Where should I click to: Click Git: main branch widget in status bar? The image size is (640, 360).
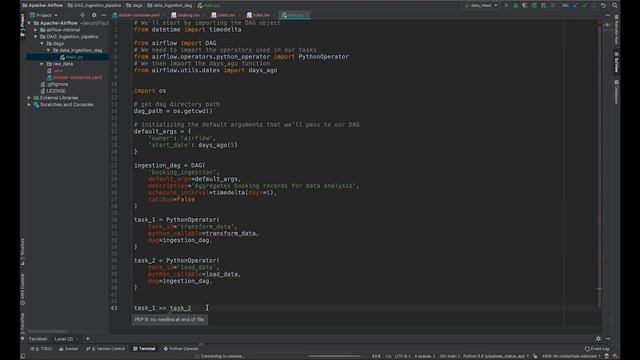(x=449, y=356)
